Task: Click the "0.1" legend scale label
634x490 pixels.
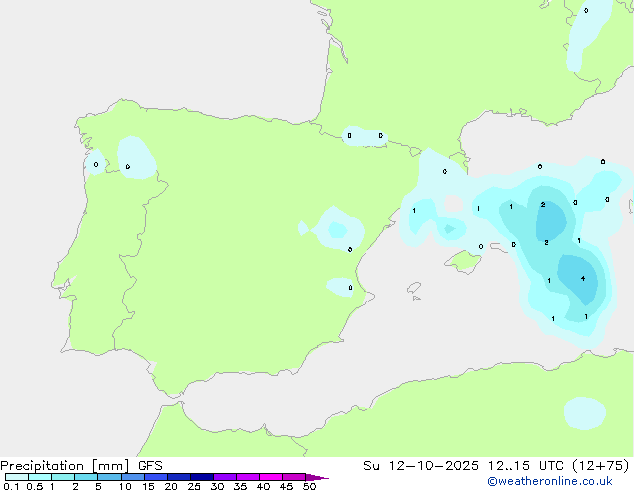Action: pos(11,486)
